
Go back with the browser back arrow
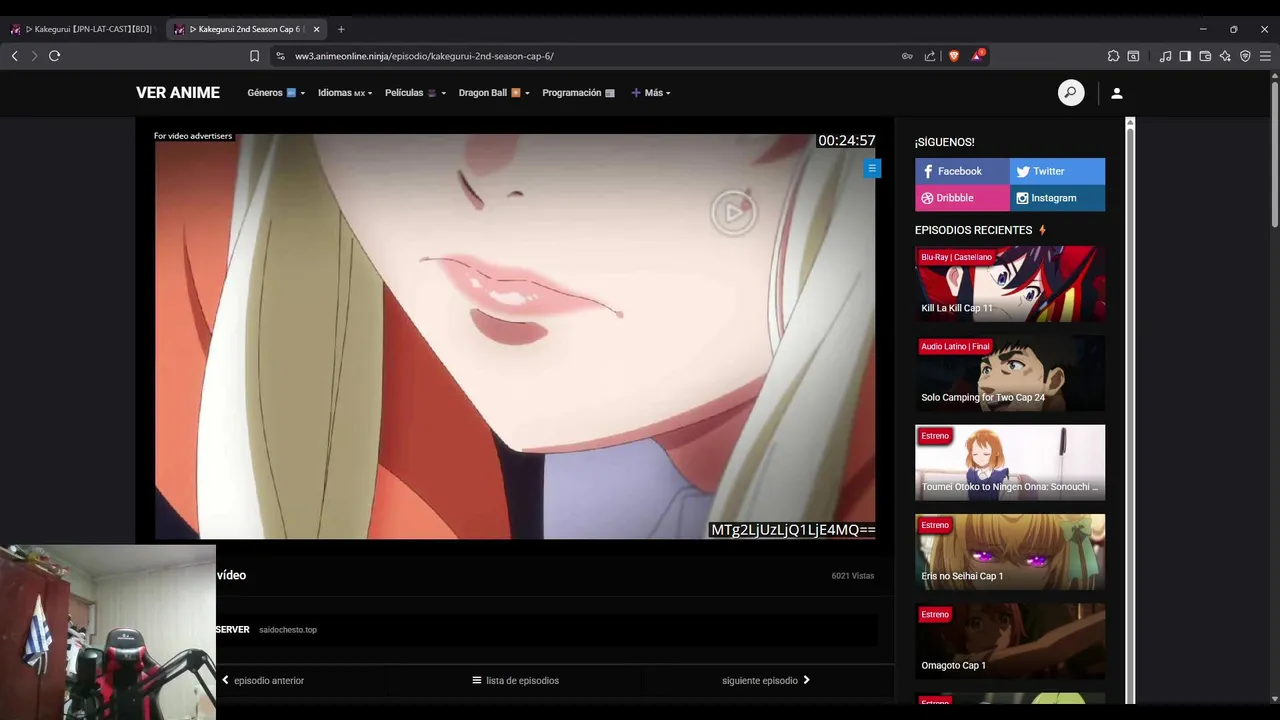tap(14, 56)
